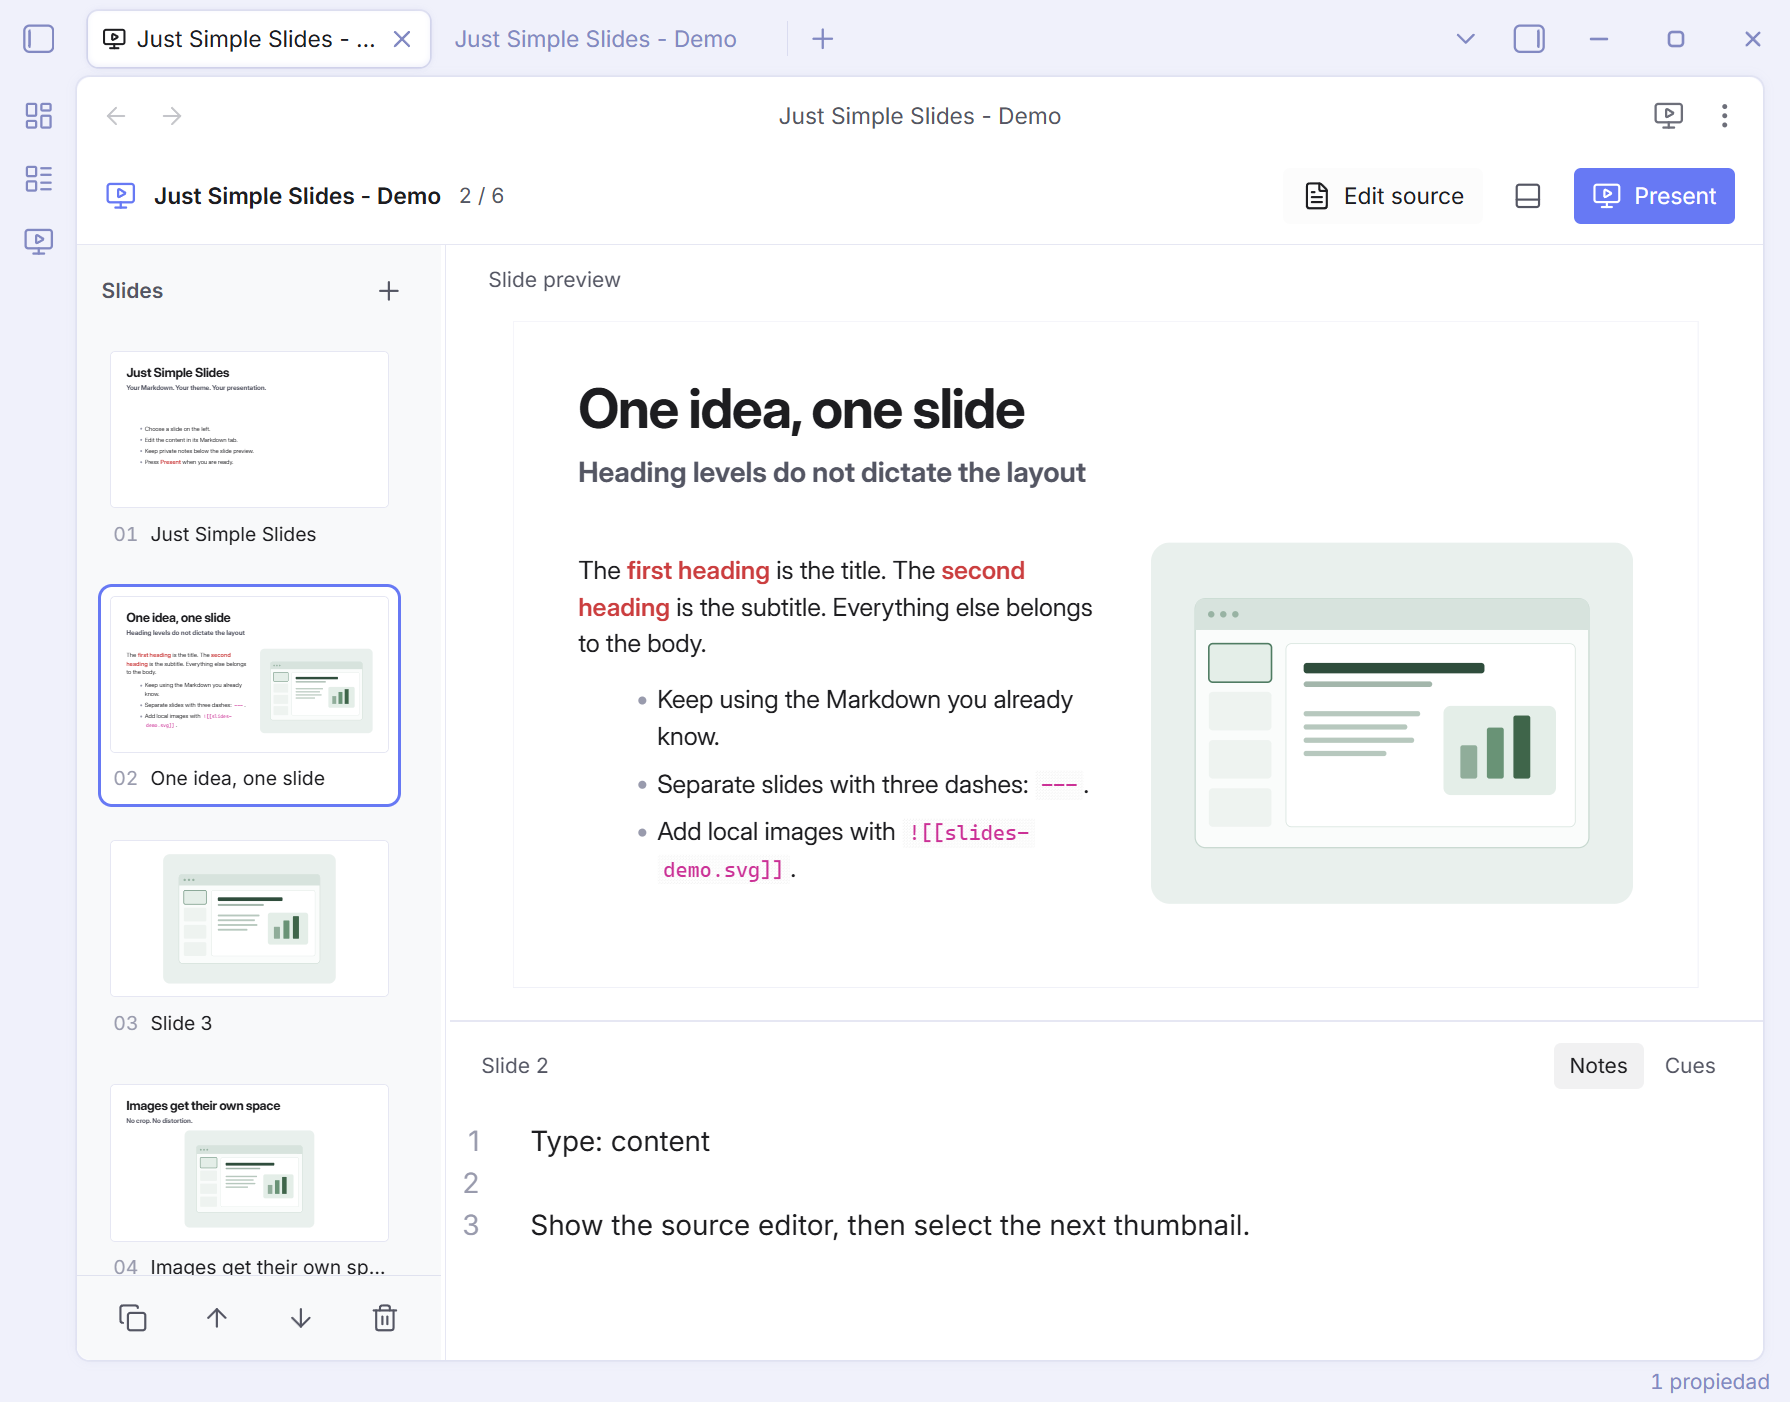Viewport: 1790px width, 1402px height.
Task: Open the More options three-dot menu
Action: click(x=1724, y=116)
